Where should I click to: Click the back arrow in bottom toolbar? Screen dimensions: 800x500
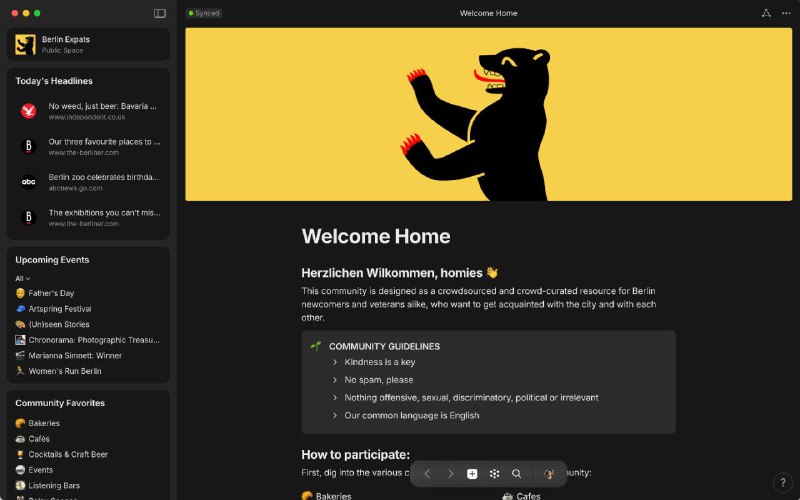[x=427, y=474]
